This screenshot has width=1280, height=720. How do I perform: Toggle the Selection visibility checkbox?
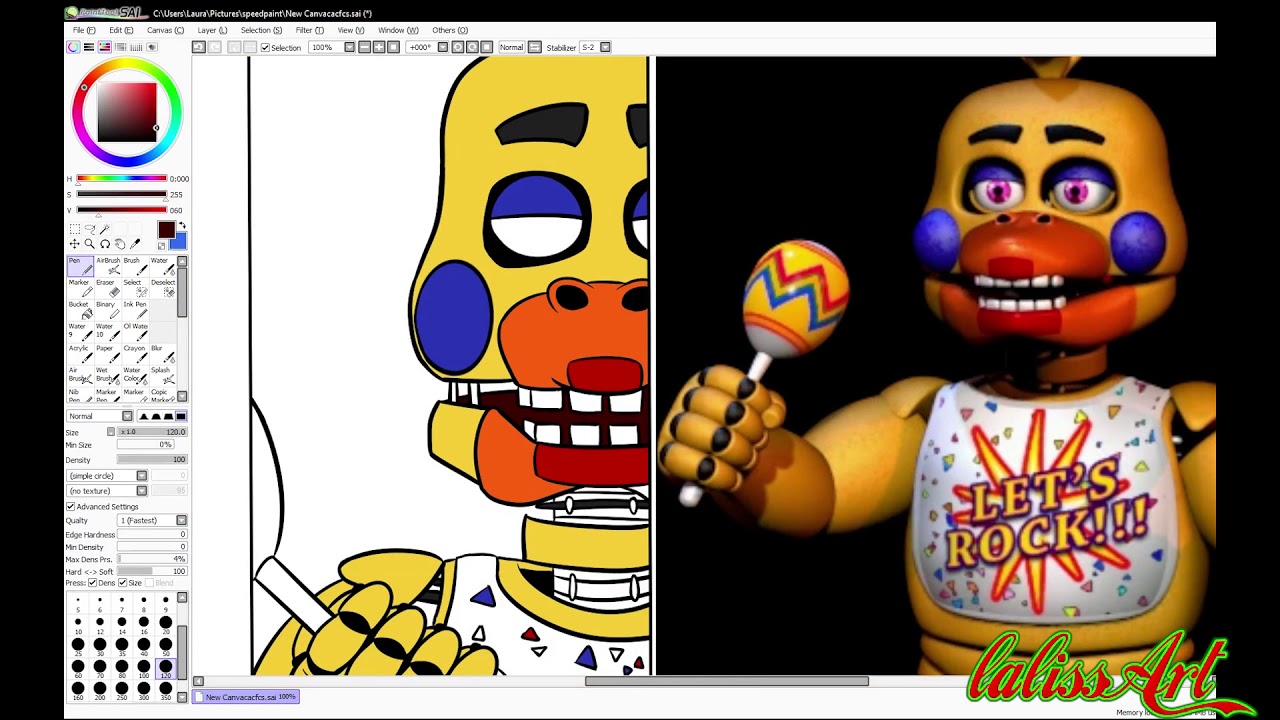pyautogui.click(x=265, y=47)
